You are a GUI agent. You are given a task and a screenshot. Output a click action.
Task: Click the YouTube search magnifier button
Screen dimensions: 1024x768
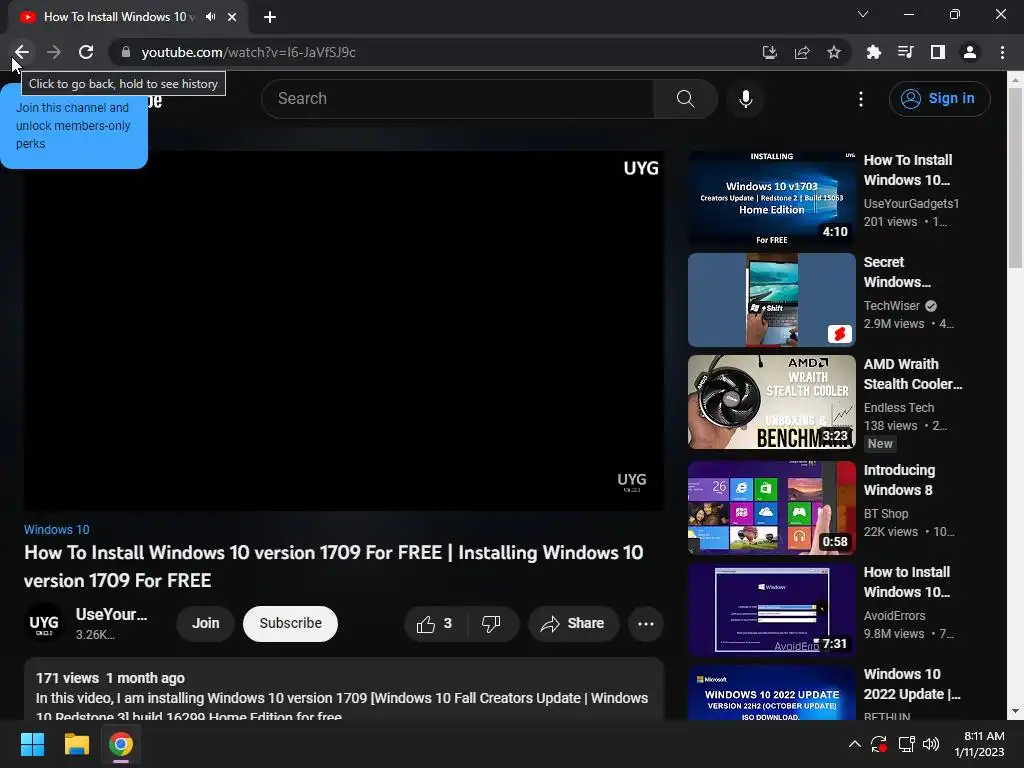click(686, 99)
